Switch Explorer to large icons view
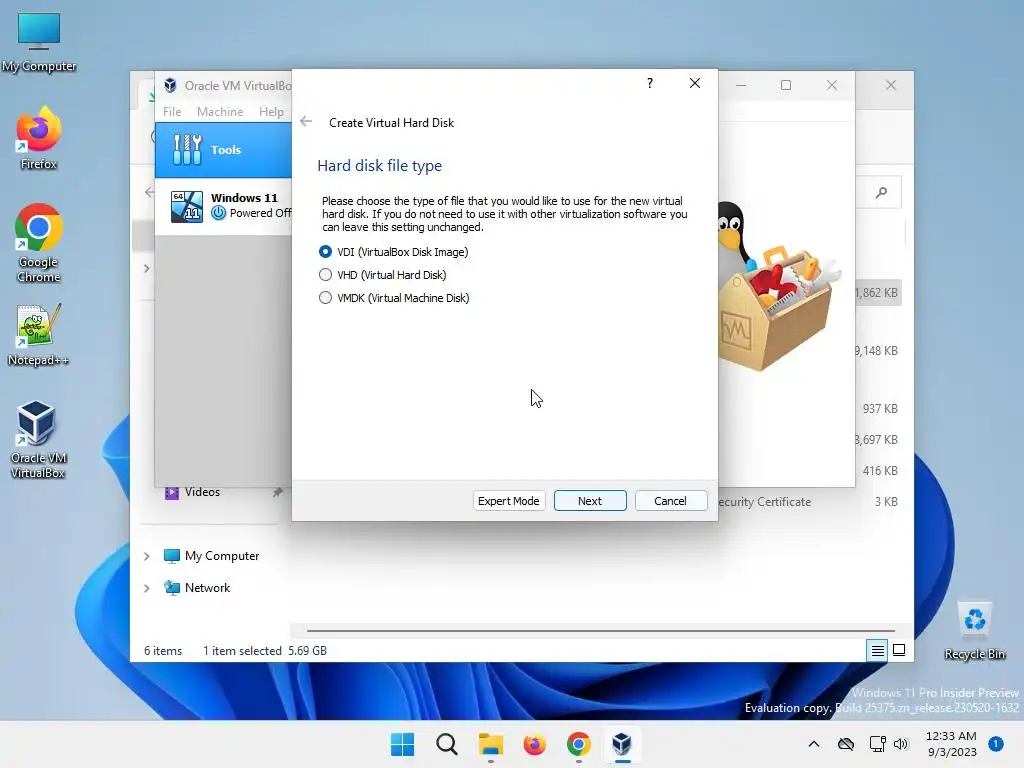The image size is (1024, 768). pyautogui.click(x=899, y=650)
